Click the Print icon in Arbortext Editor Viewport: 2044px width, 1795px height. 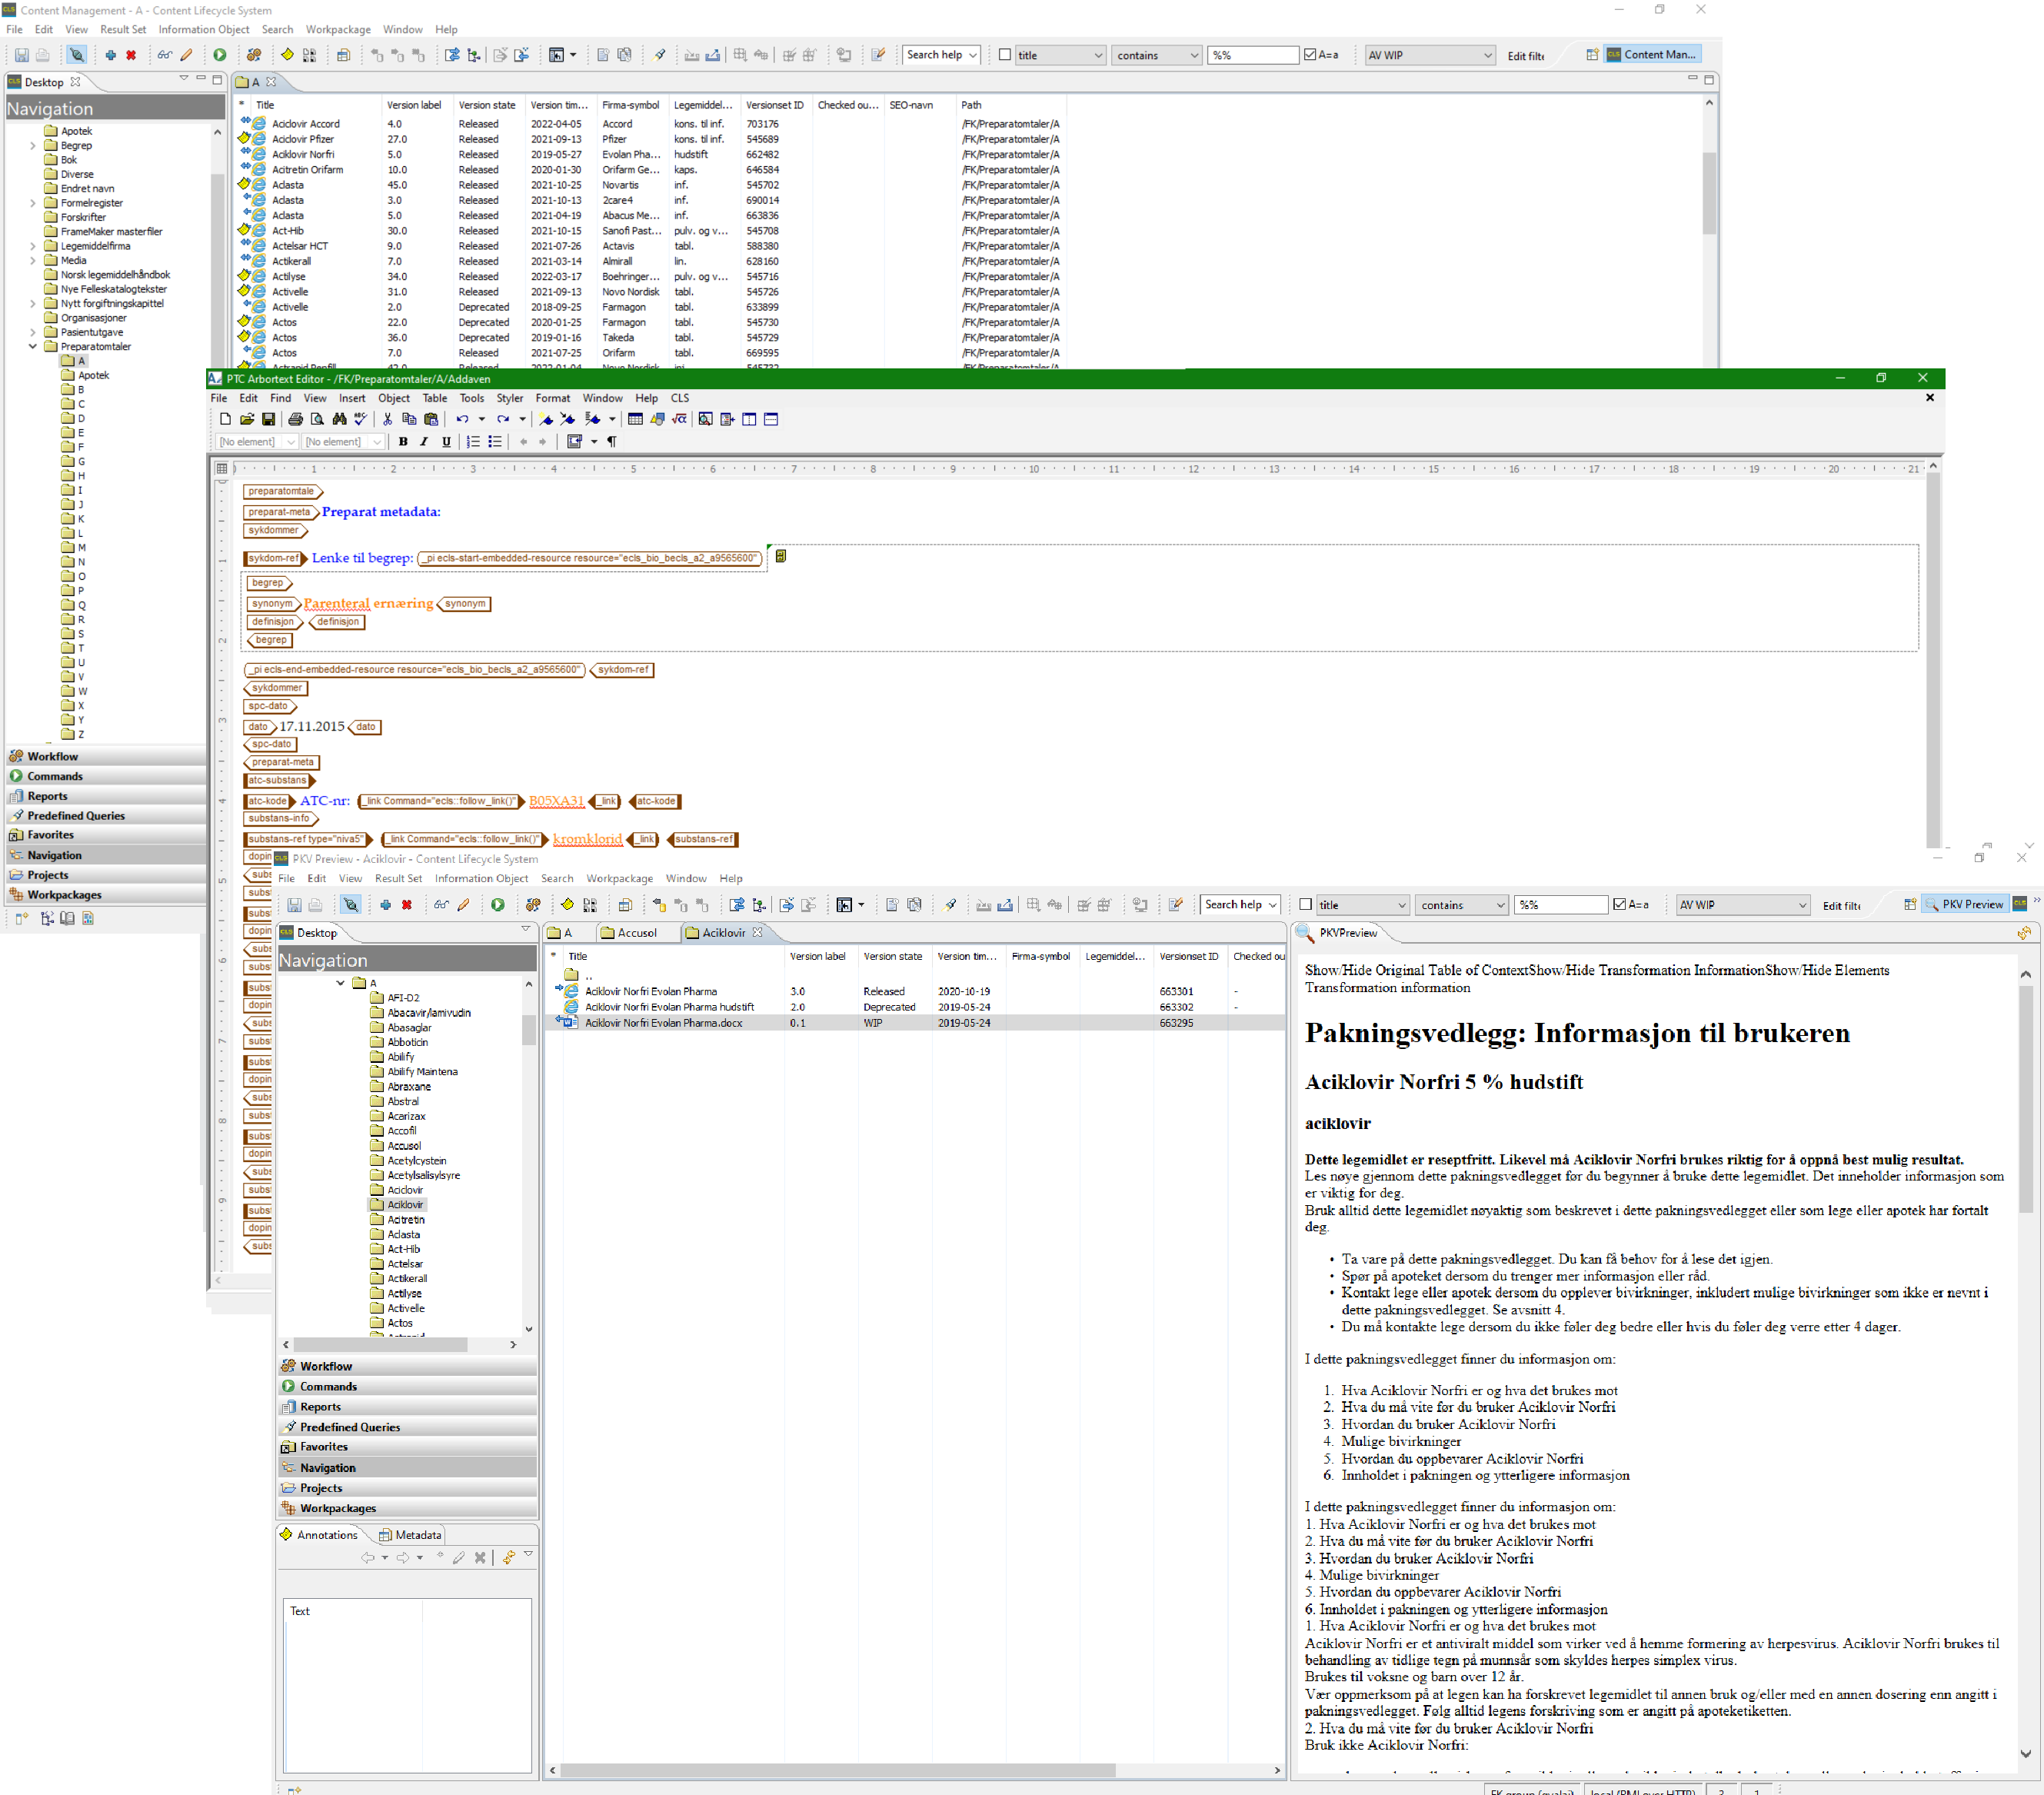(x=295, y=419)
